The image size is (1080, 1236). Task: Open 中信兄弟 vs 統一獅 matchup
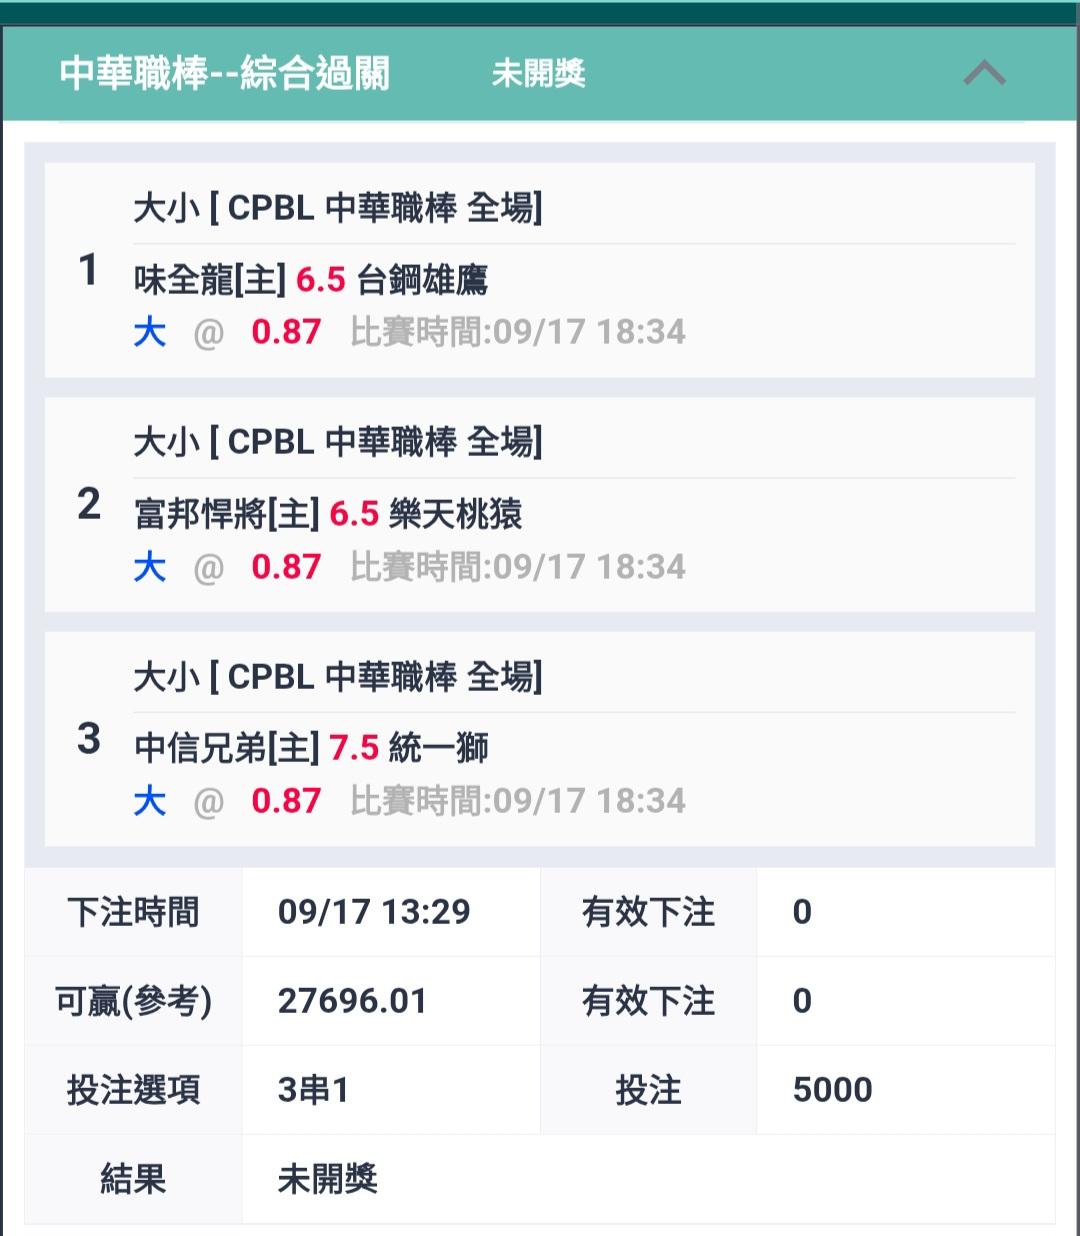point(311,748)
